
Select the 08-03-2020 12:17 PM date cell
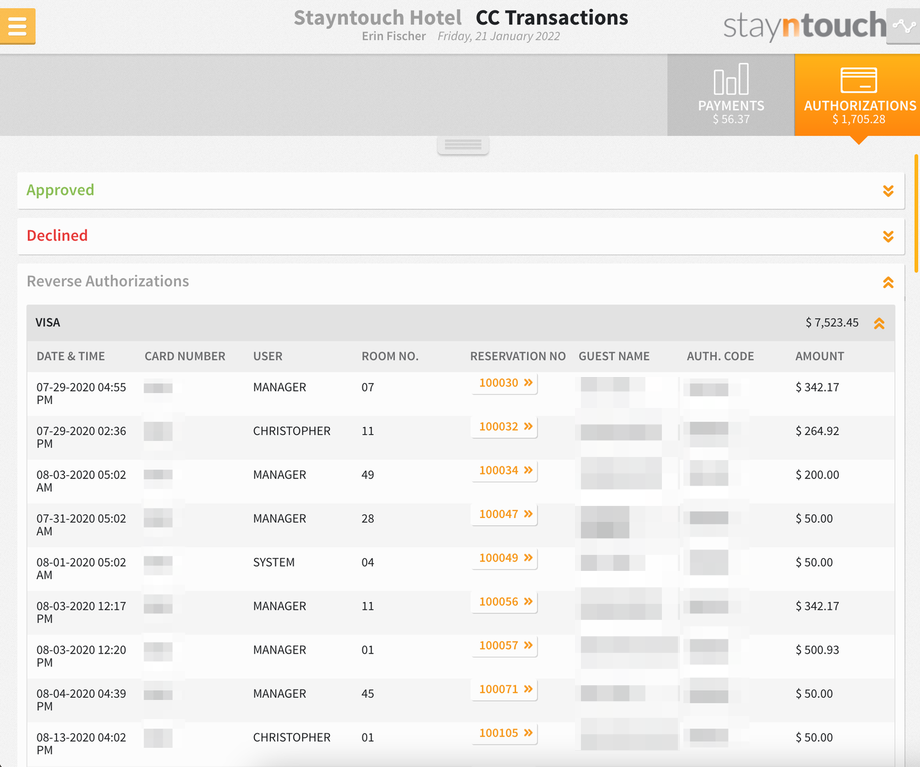pyautogui.click(x=81, y=613)
